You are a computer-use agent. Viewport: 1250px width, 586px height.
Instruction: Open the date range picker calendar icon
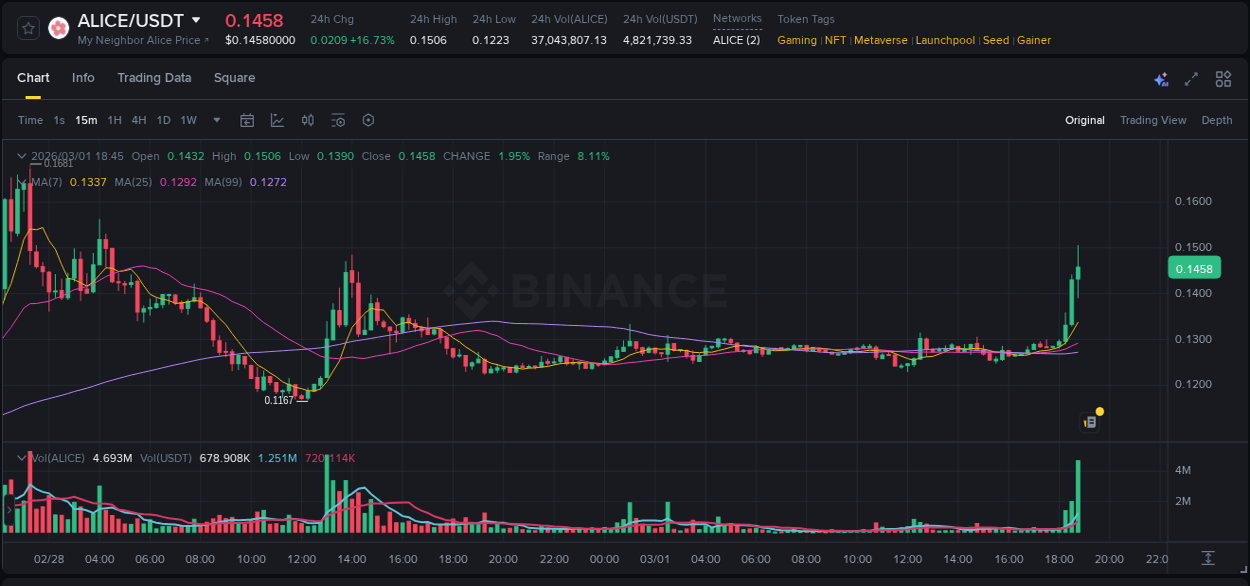[247, 120]
